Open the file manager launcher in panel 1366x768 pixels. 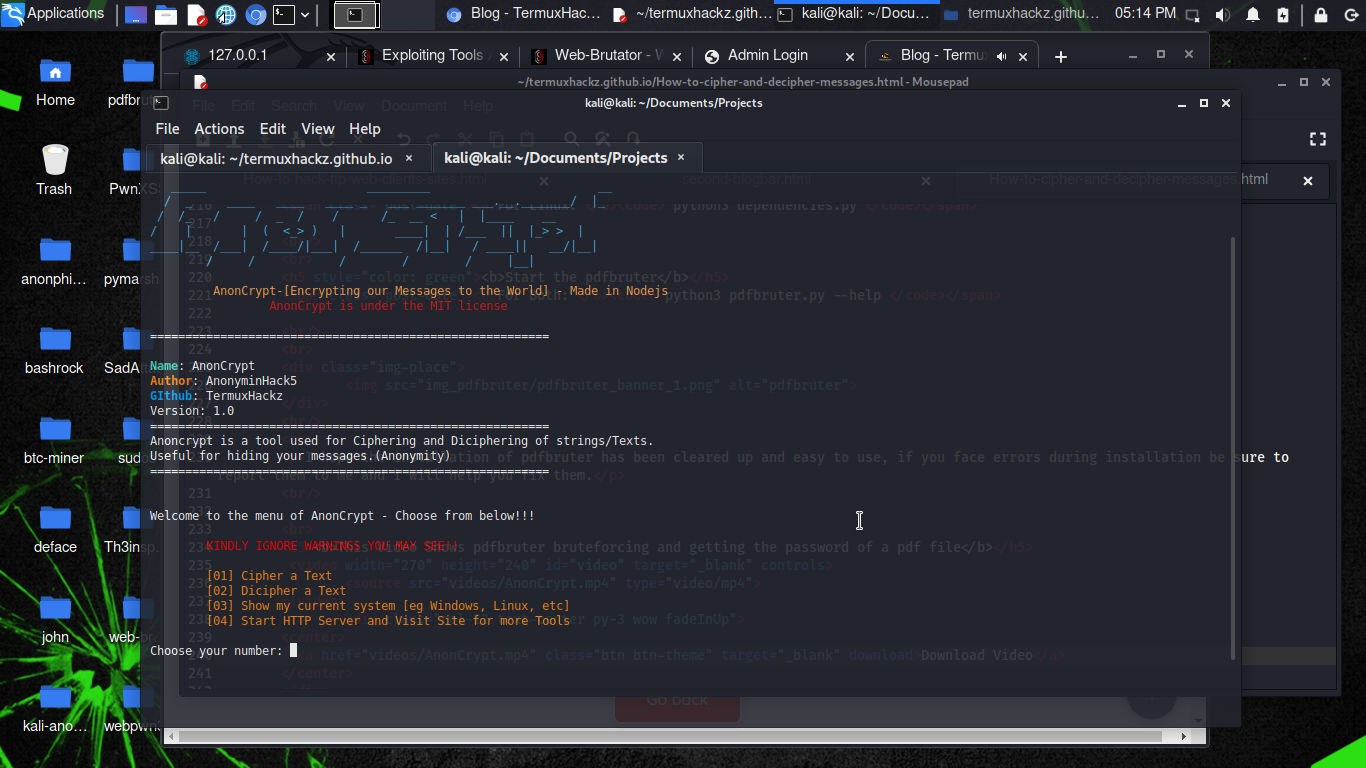click(x=166, y=15)
